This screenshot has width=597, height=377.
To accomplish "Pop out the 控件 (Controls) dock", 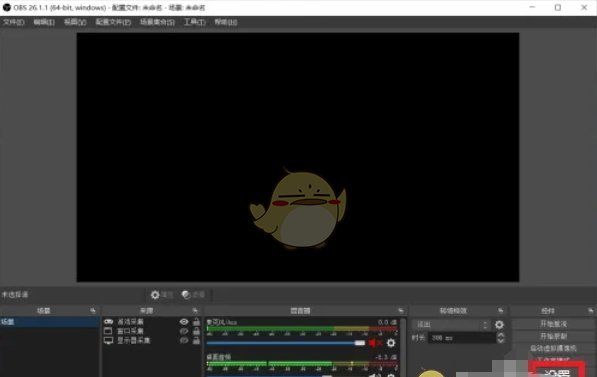I will [591, 311].
